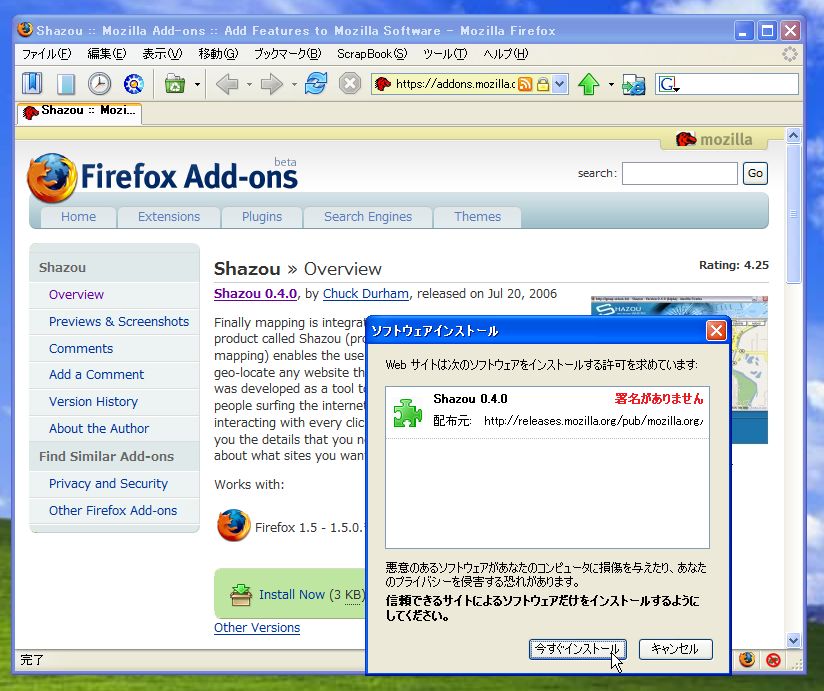Click the install package icon beside Install Now
The image size is (824, 691).
[x=241, y=594]
